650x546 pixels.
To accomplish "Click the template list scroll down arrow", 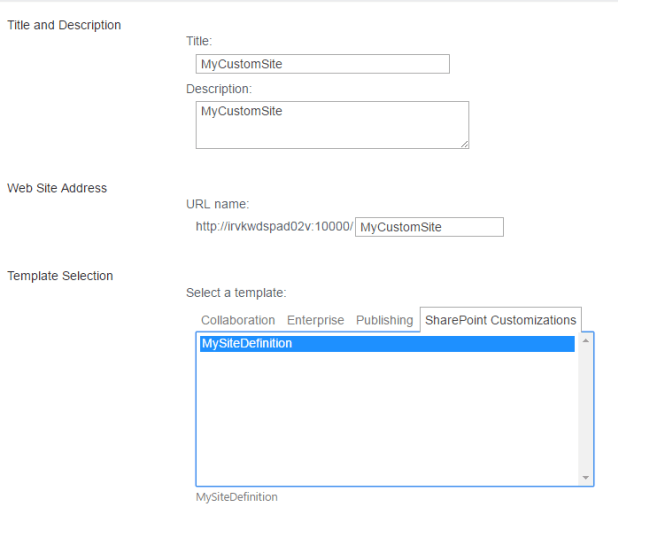I will tap(585, 478).
